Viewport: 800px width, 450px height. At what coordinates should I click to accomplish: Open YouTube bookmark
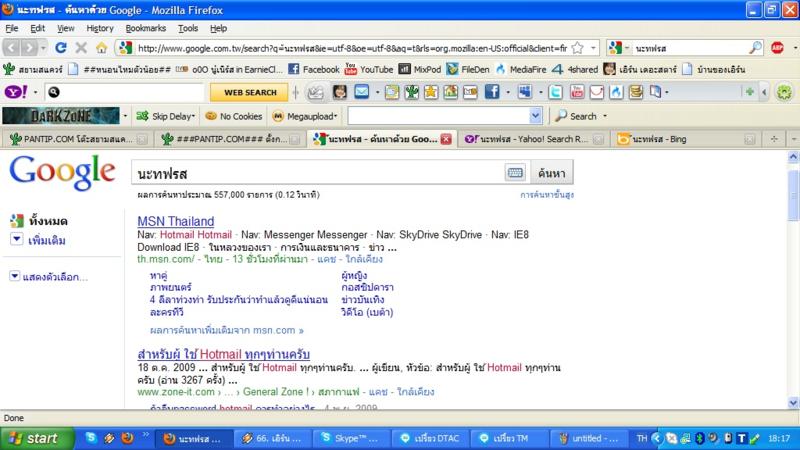pos(369,69)
